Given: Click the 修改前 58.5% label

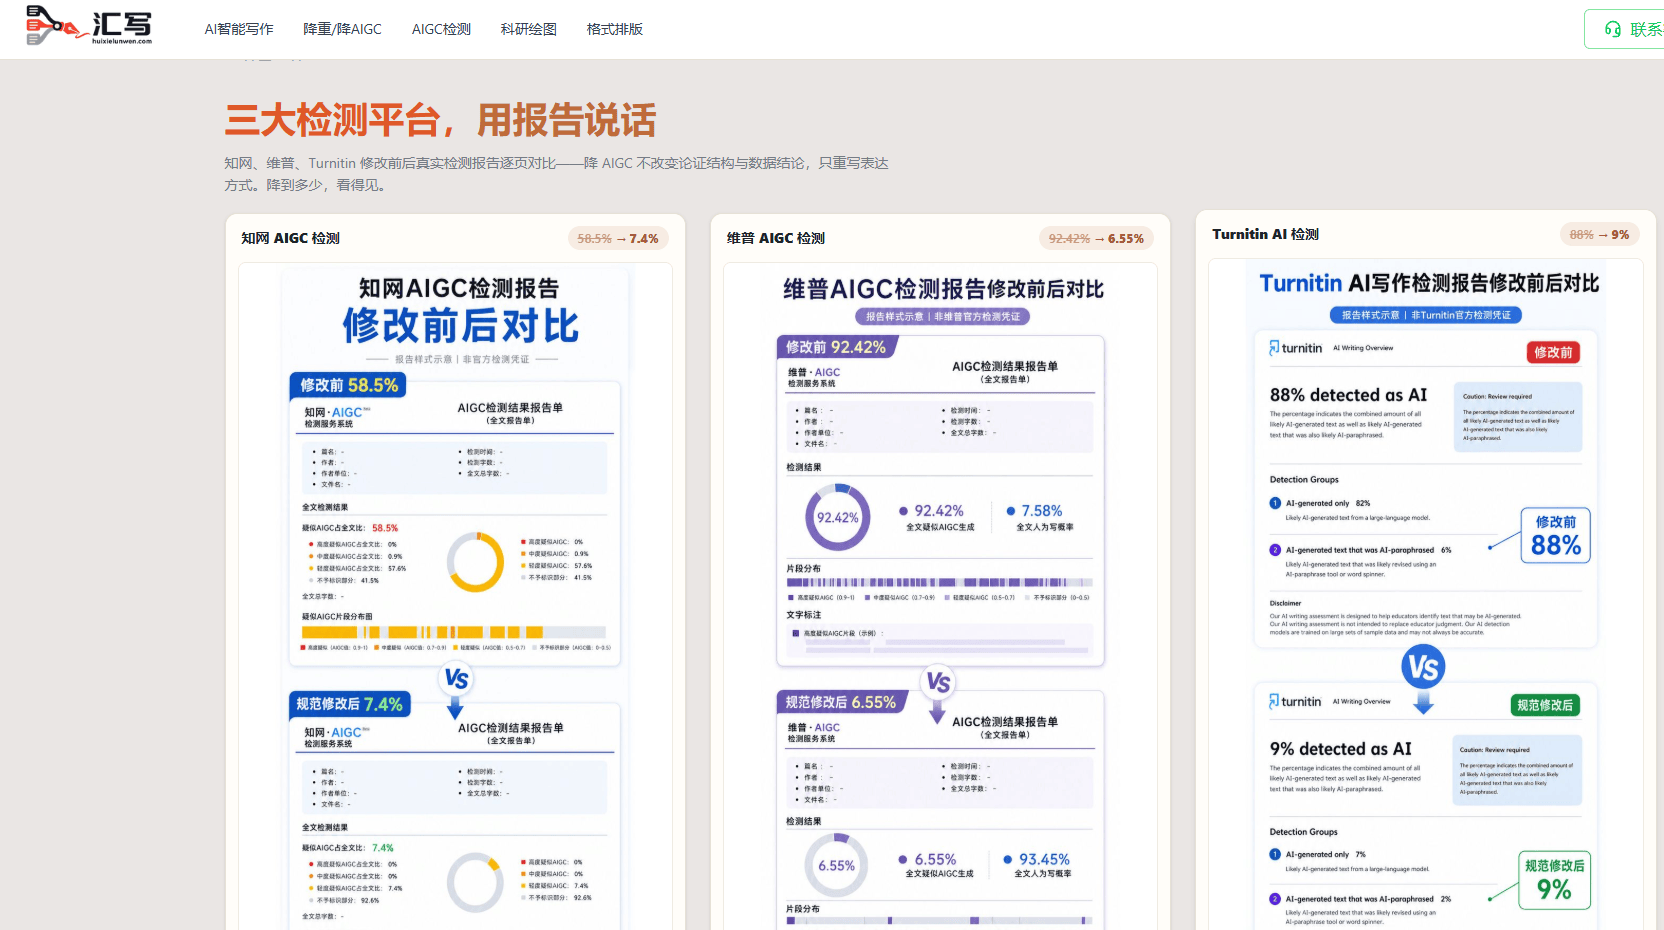Looking at the screenshot, I should pyautogui.click(x=348, y=385).
